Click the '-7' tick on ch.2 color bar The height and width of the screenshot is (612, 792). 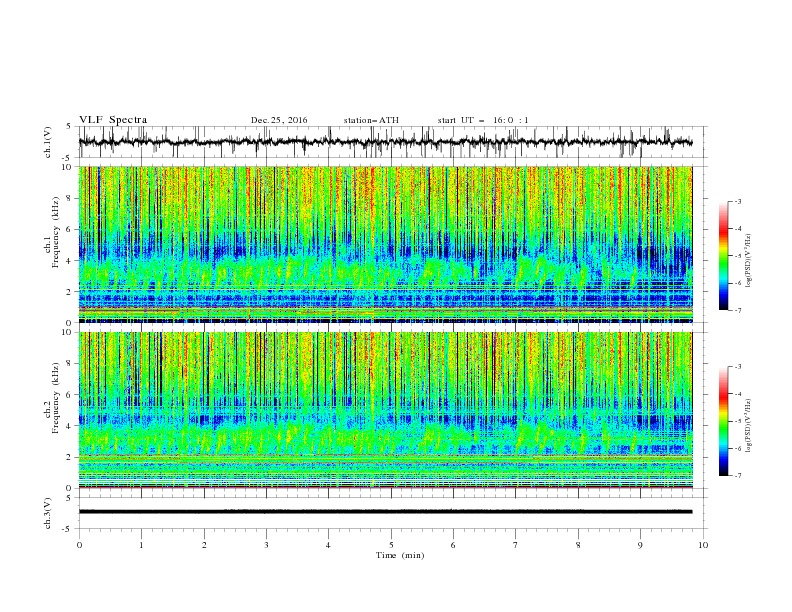pyautogui.click(x=738, y=476)
